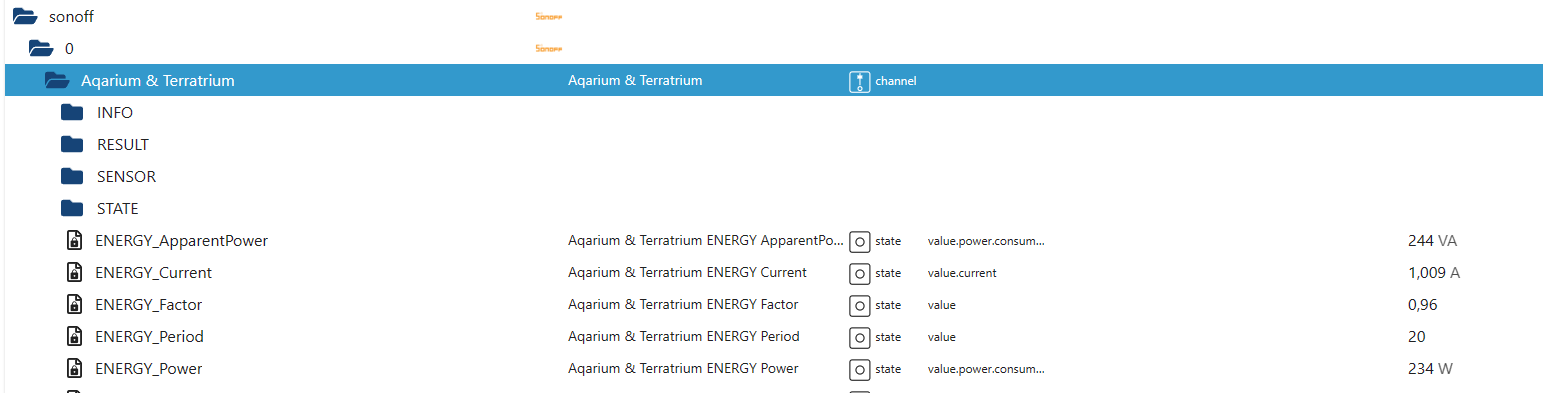Click the ENERGY_Power locked file icon
1543x393 pixels.
coord(74,368)
